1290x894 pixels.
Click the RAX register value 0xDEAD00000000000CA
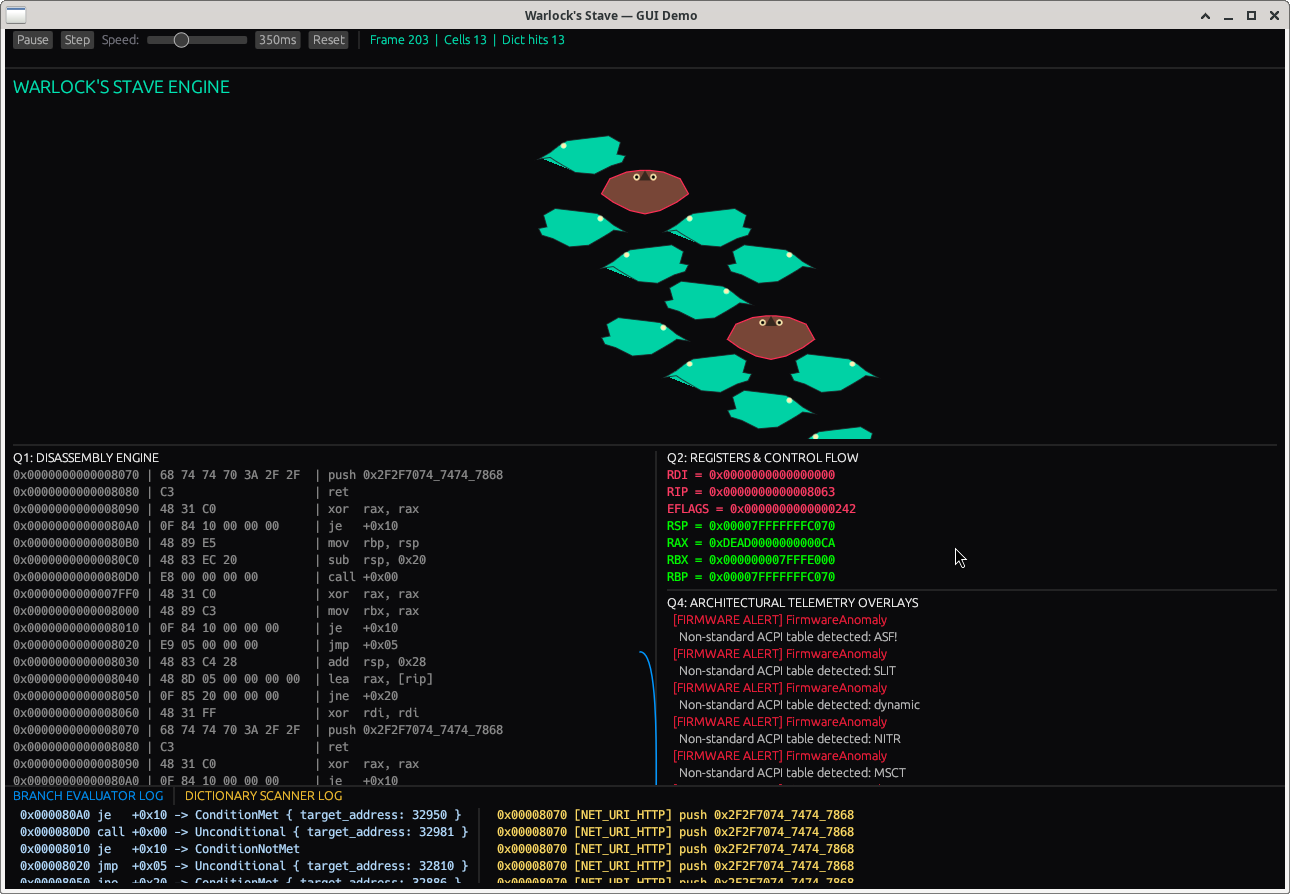pos(751,543)
